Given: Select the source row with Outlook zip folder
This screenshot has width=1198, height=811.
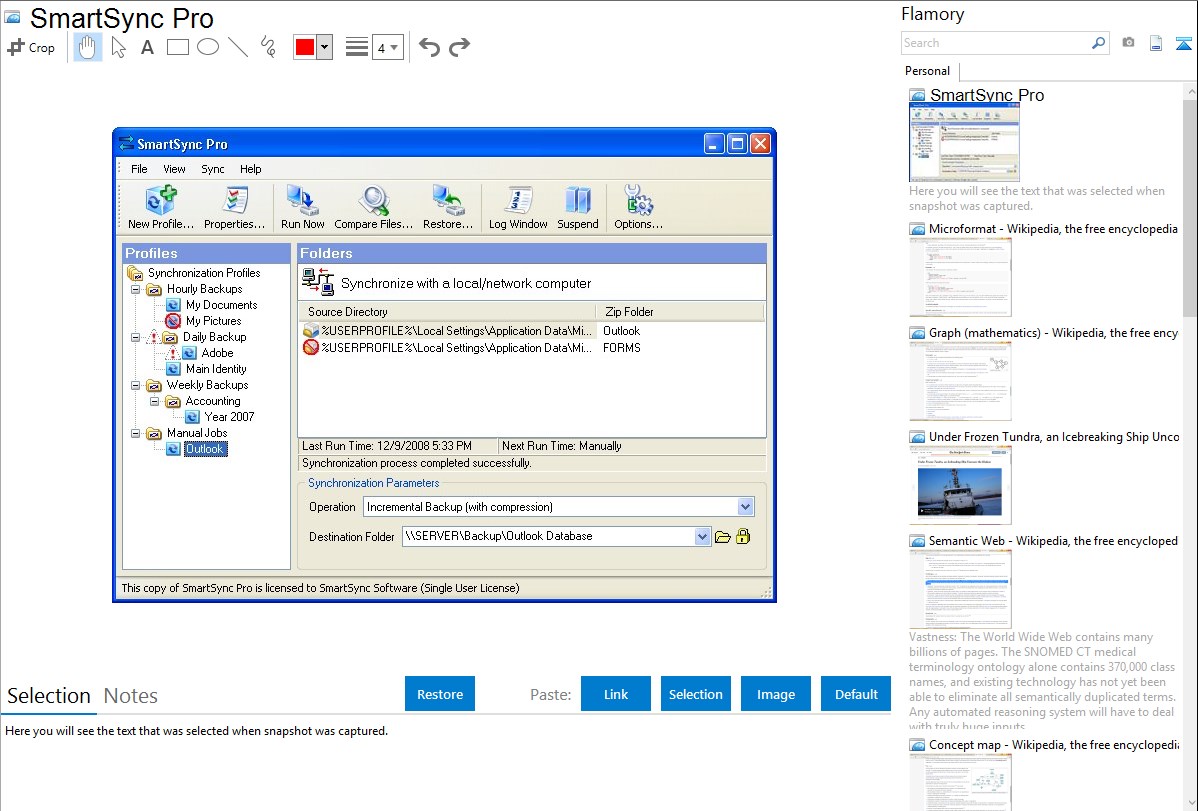Looking at the screenshot, I should [531, 331].
